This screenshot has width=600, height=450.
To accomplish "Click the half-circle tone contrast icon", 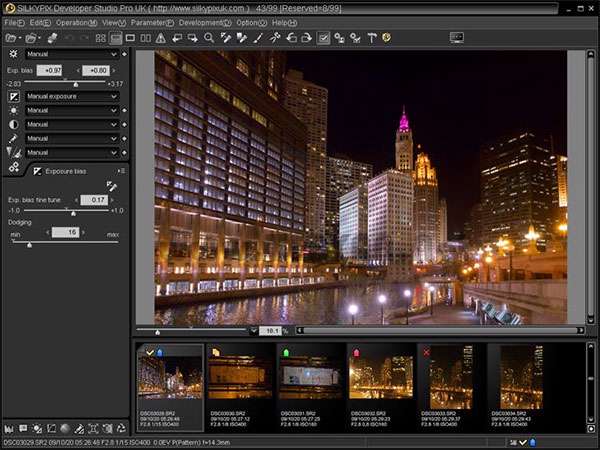I will click(13, 125).
